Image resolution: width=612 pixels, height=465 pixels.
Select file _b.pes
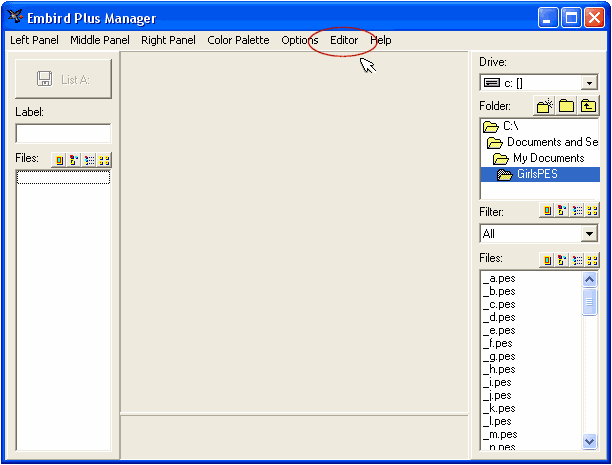pos(499,291)
